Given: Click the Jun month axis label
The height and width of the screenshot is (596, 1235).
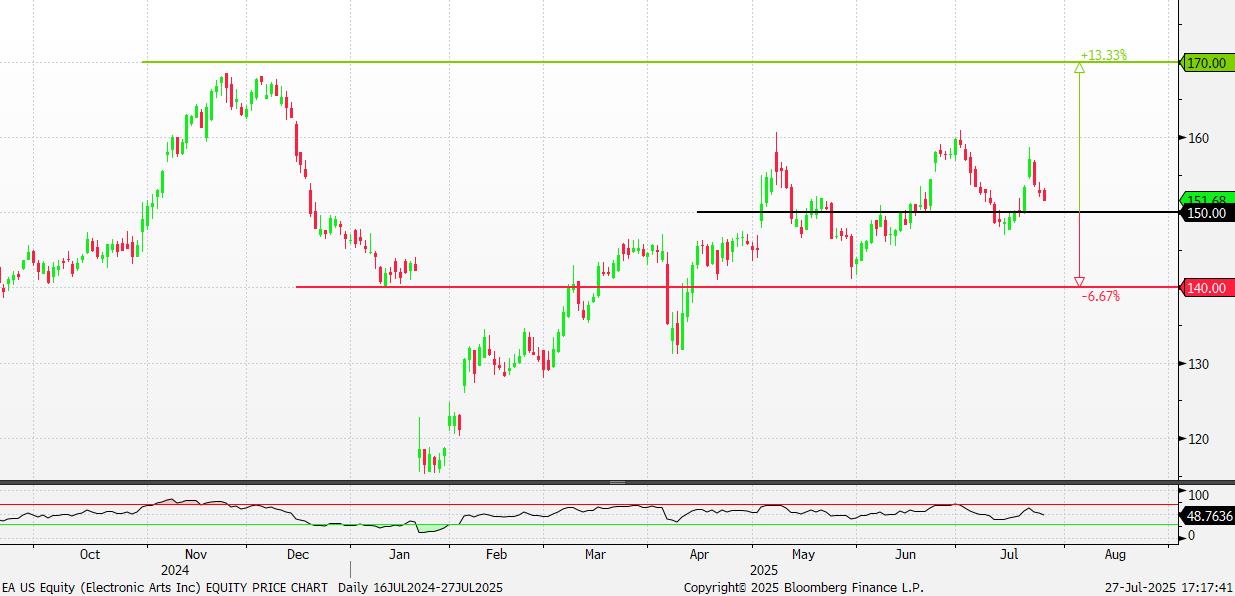Looking at the screenshot, I should point(906,554).
